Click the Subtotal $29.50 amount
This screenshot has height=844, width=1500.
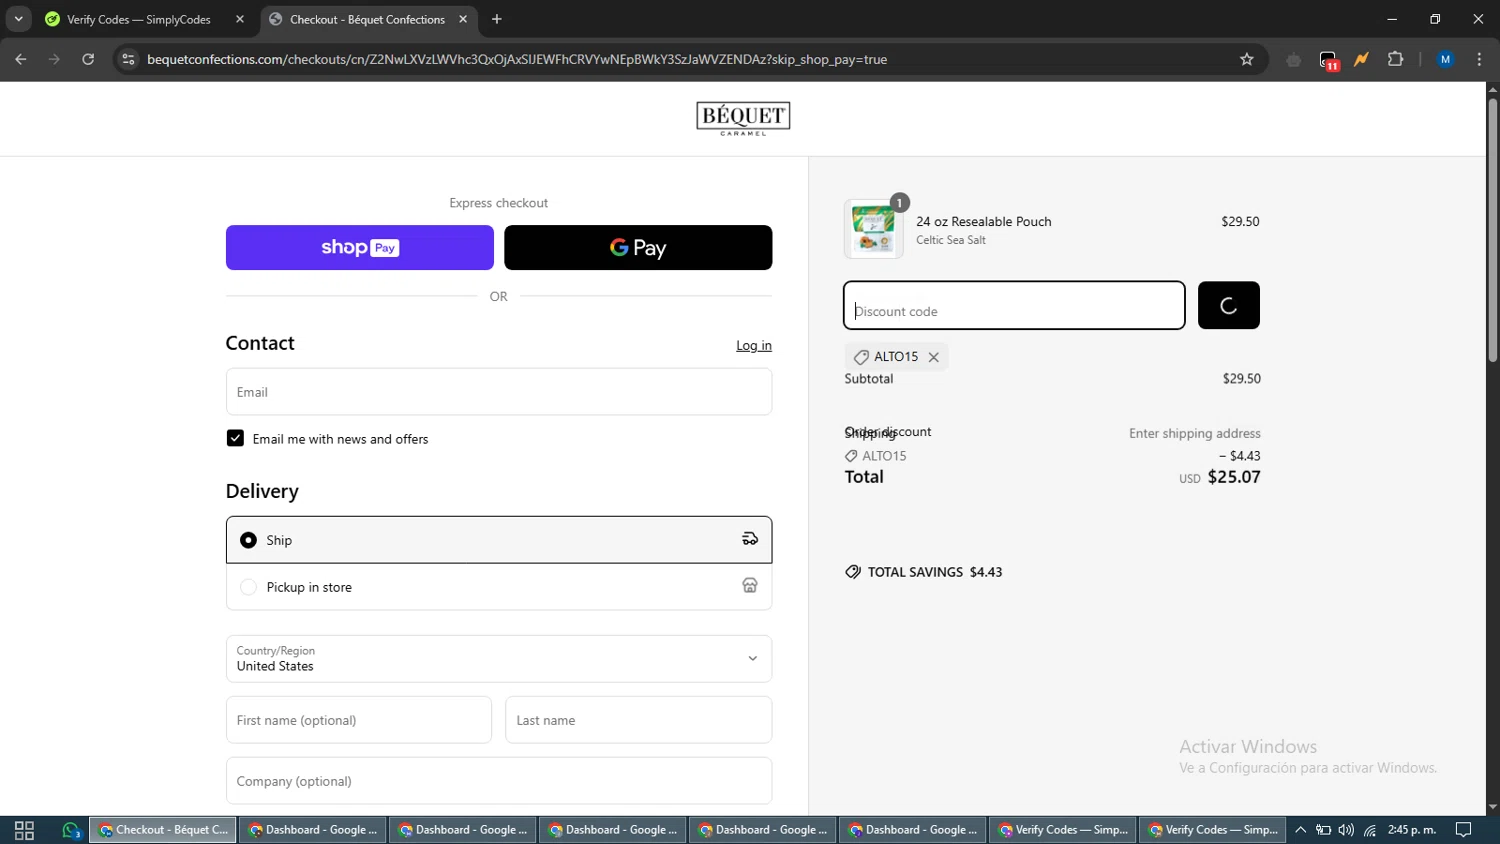click(x=1241, y=379)
